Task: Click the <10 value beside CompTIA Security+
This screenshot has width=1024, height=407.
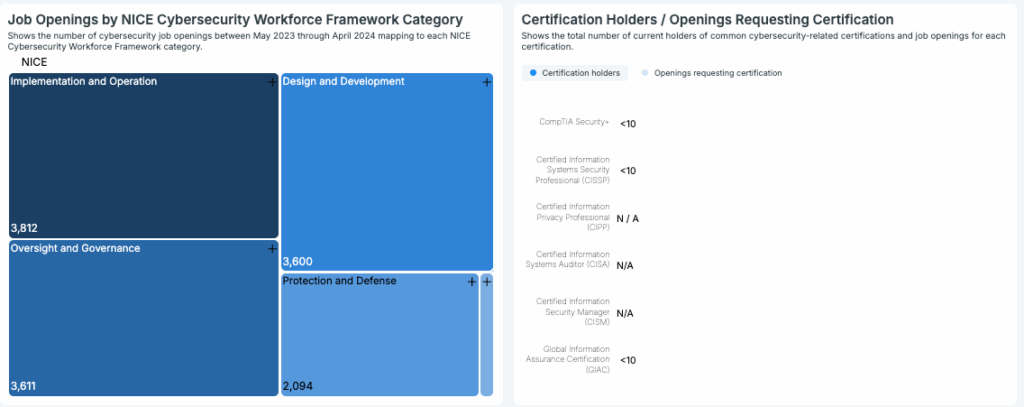Action: (628, 124)
